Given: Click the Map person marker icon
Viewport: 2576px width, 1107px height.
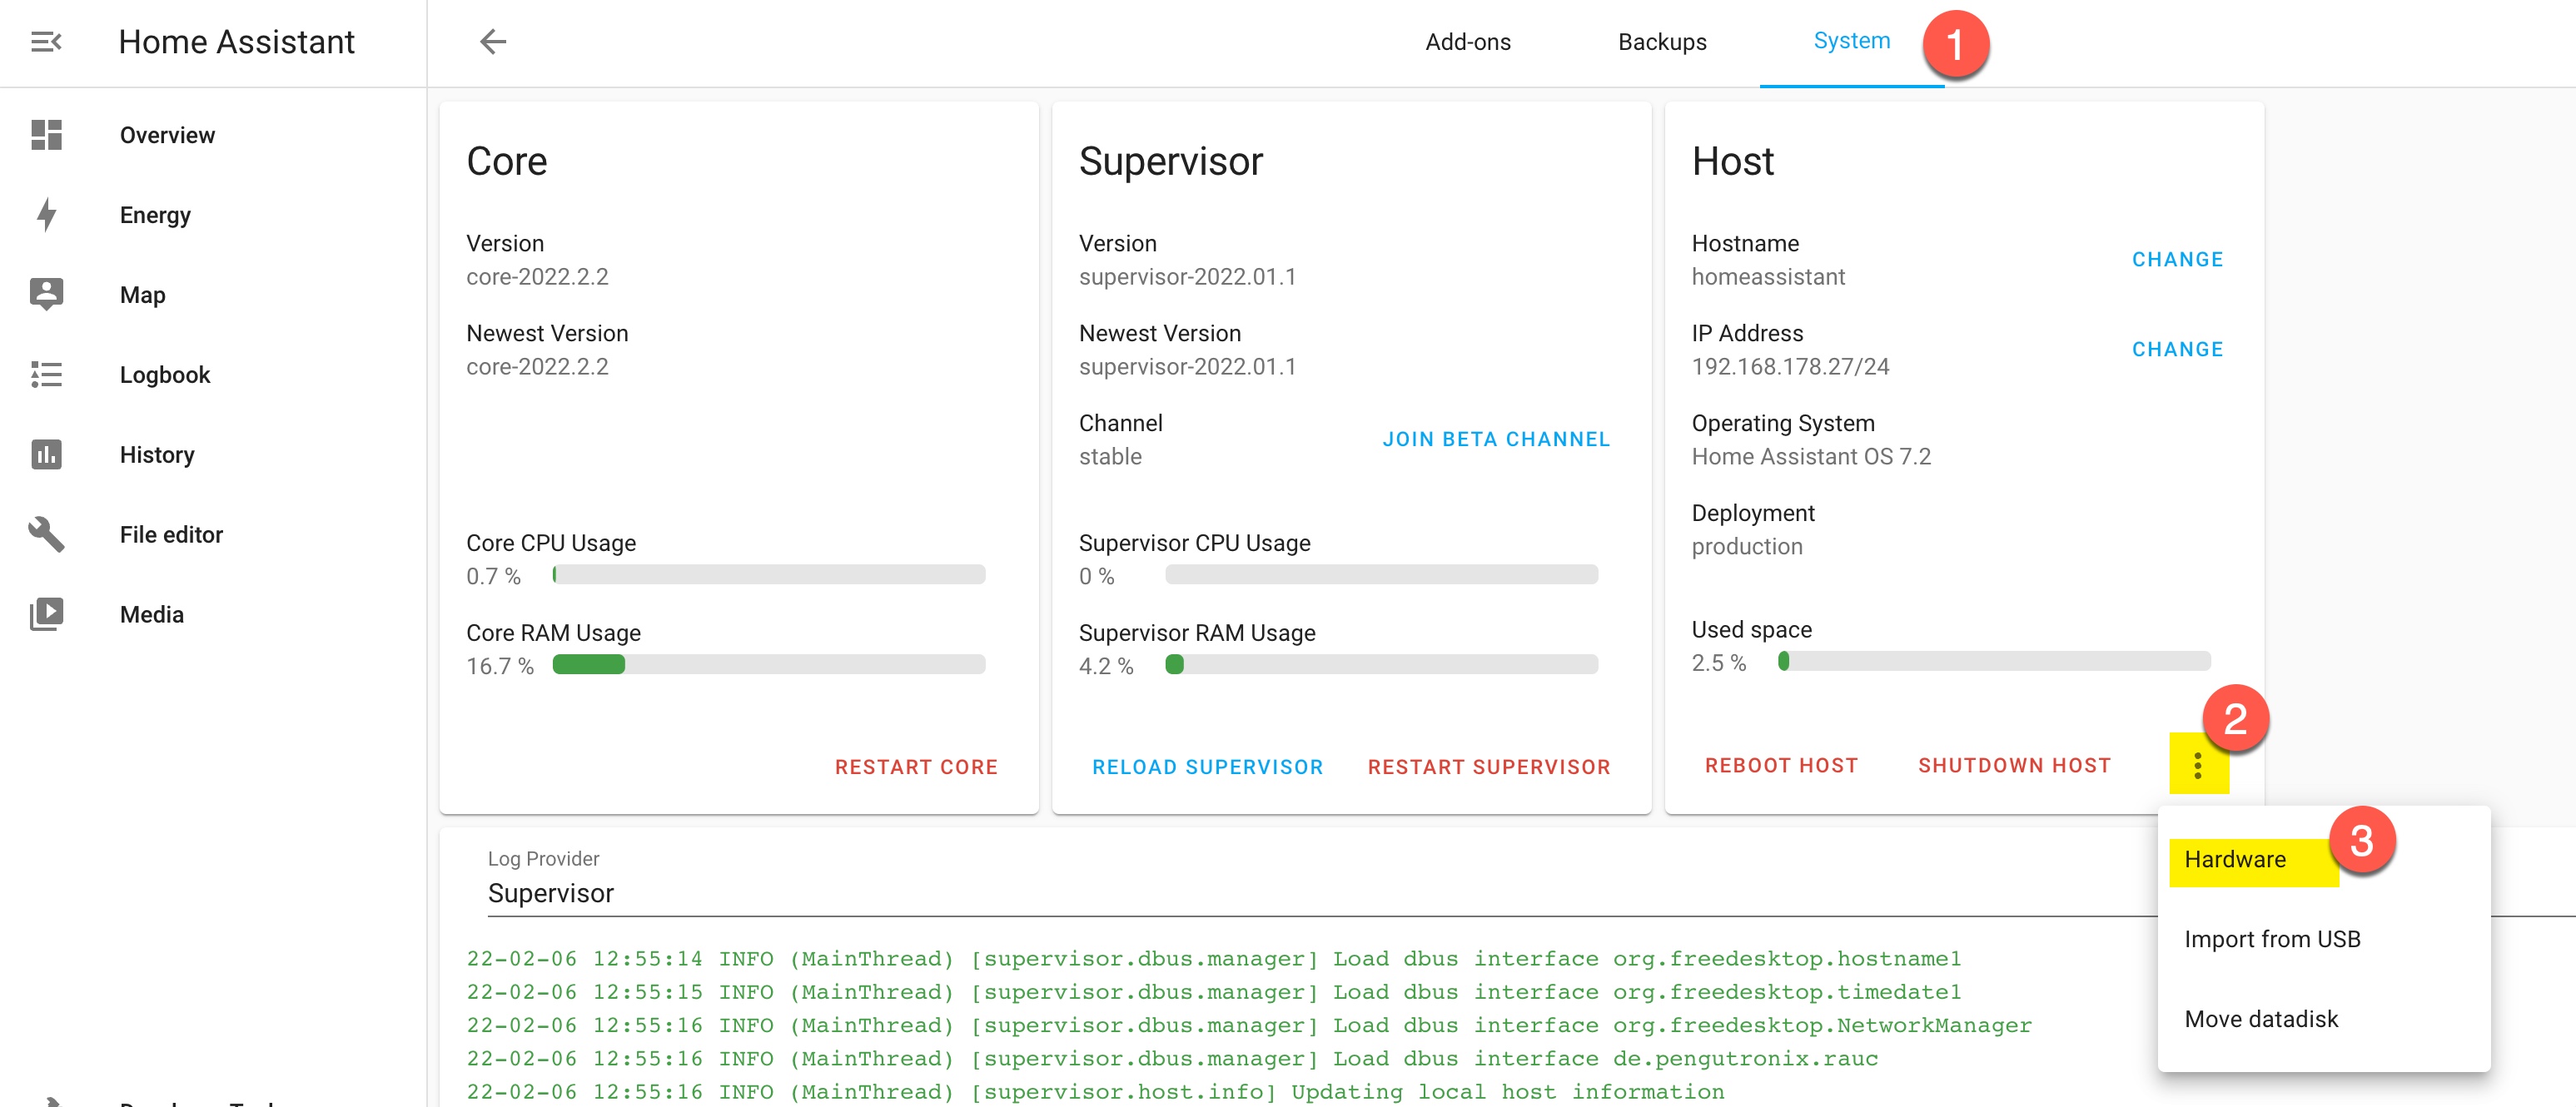Looking at the screenshot, I should (46, 295).
